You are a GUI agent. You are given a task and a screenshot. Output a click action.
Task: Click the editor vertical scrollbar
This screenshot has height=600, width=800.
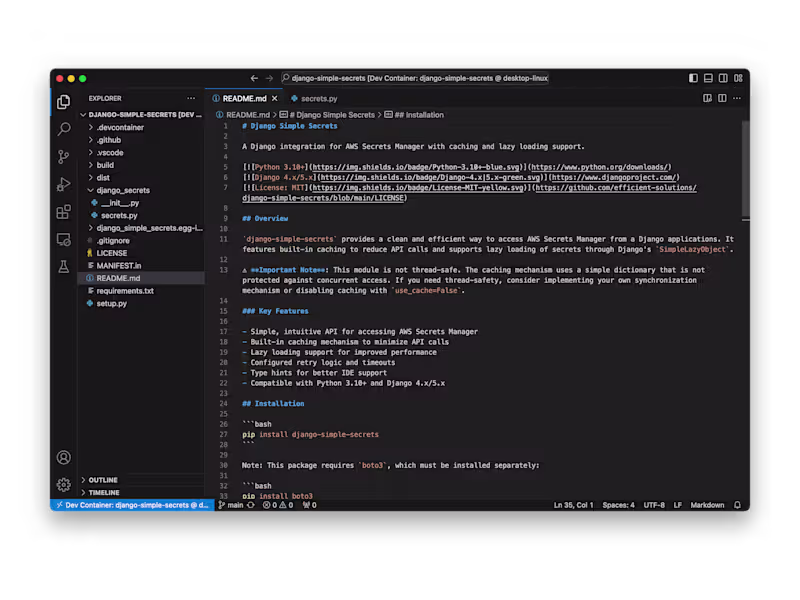[x=745, y=168]
